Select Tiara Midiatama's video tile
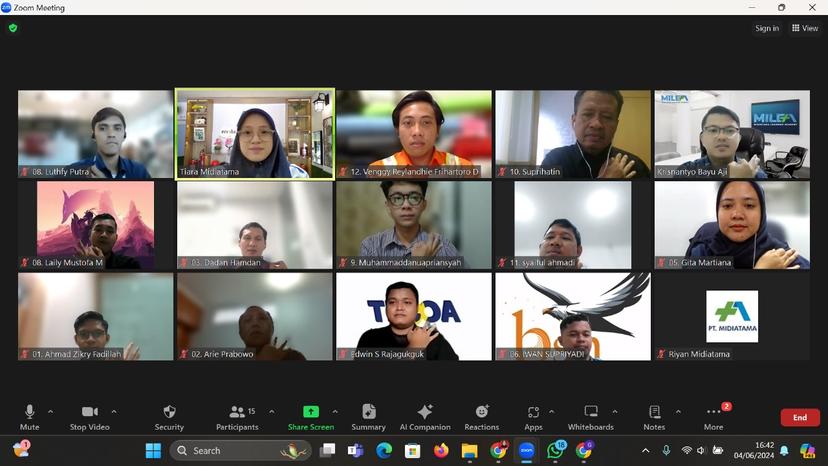828x466 pixels. pos(255,134)
